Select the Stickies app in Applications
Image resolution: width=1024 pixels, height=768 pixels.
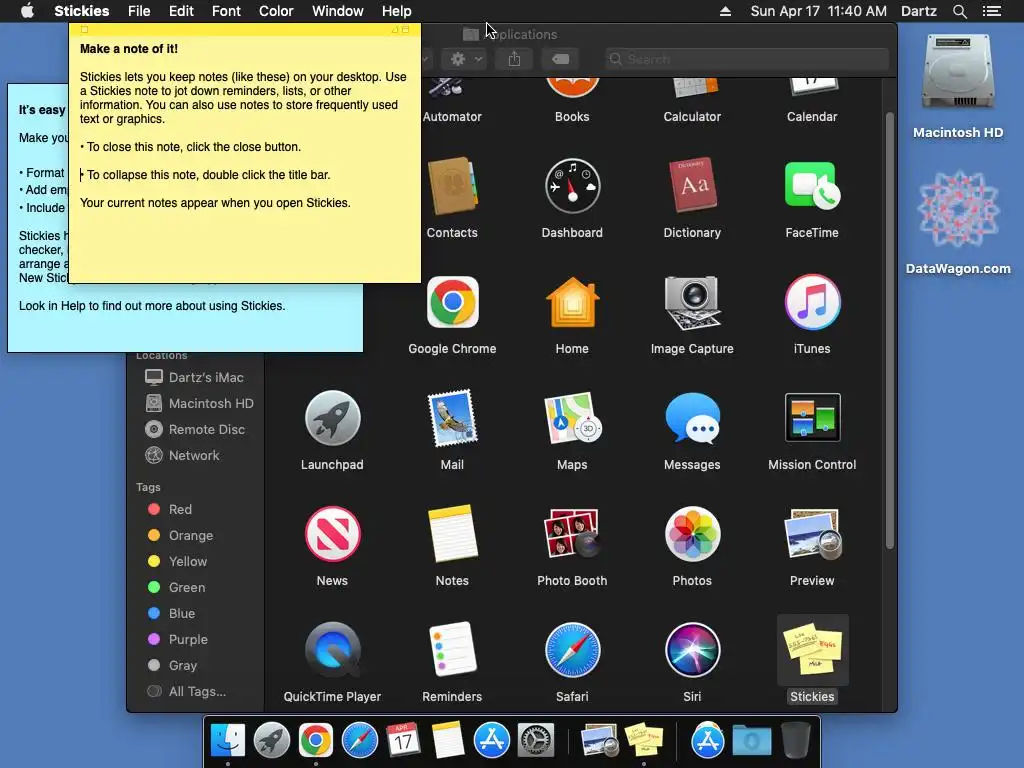812,650
